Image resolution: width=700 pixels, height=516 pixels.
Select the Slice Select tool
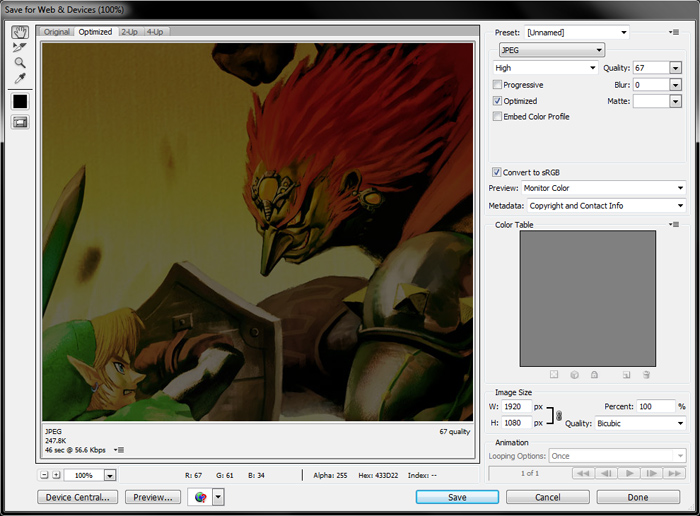[x=20, y=47]
